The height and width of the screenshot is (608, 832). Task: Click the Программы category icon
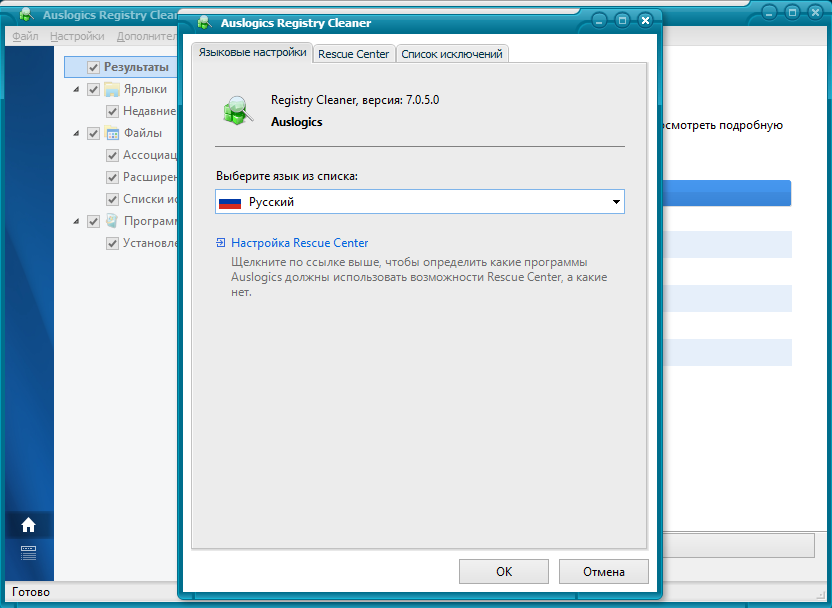(x=112, y=221)
